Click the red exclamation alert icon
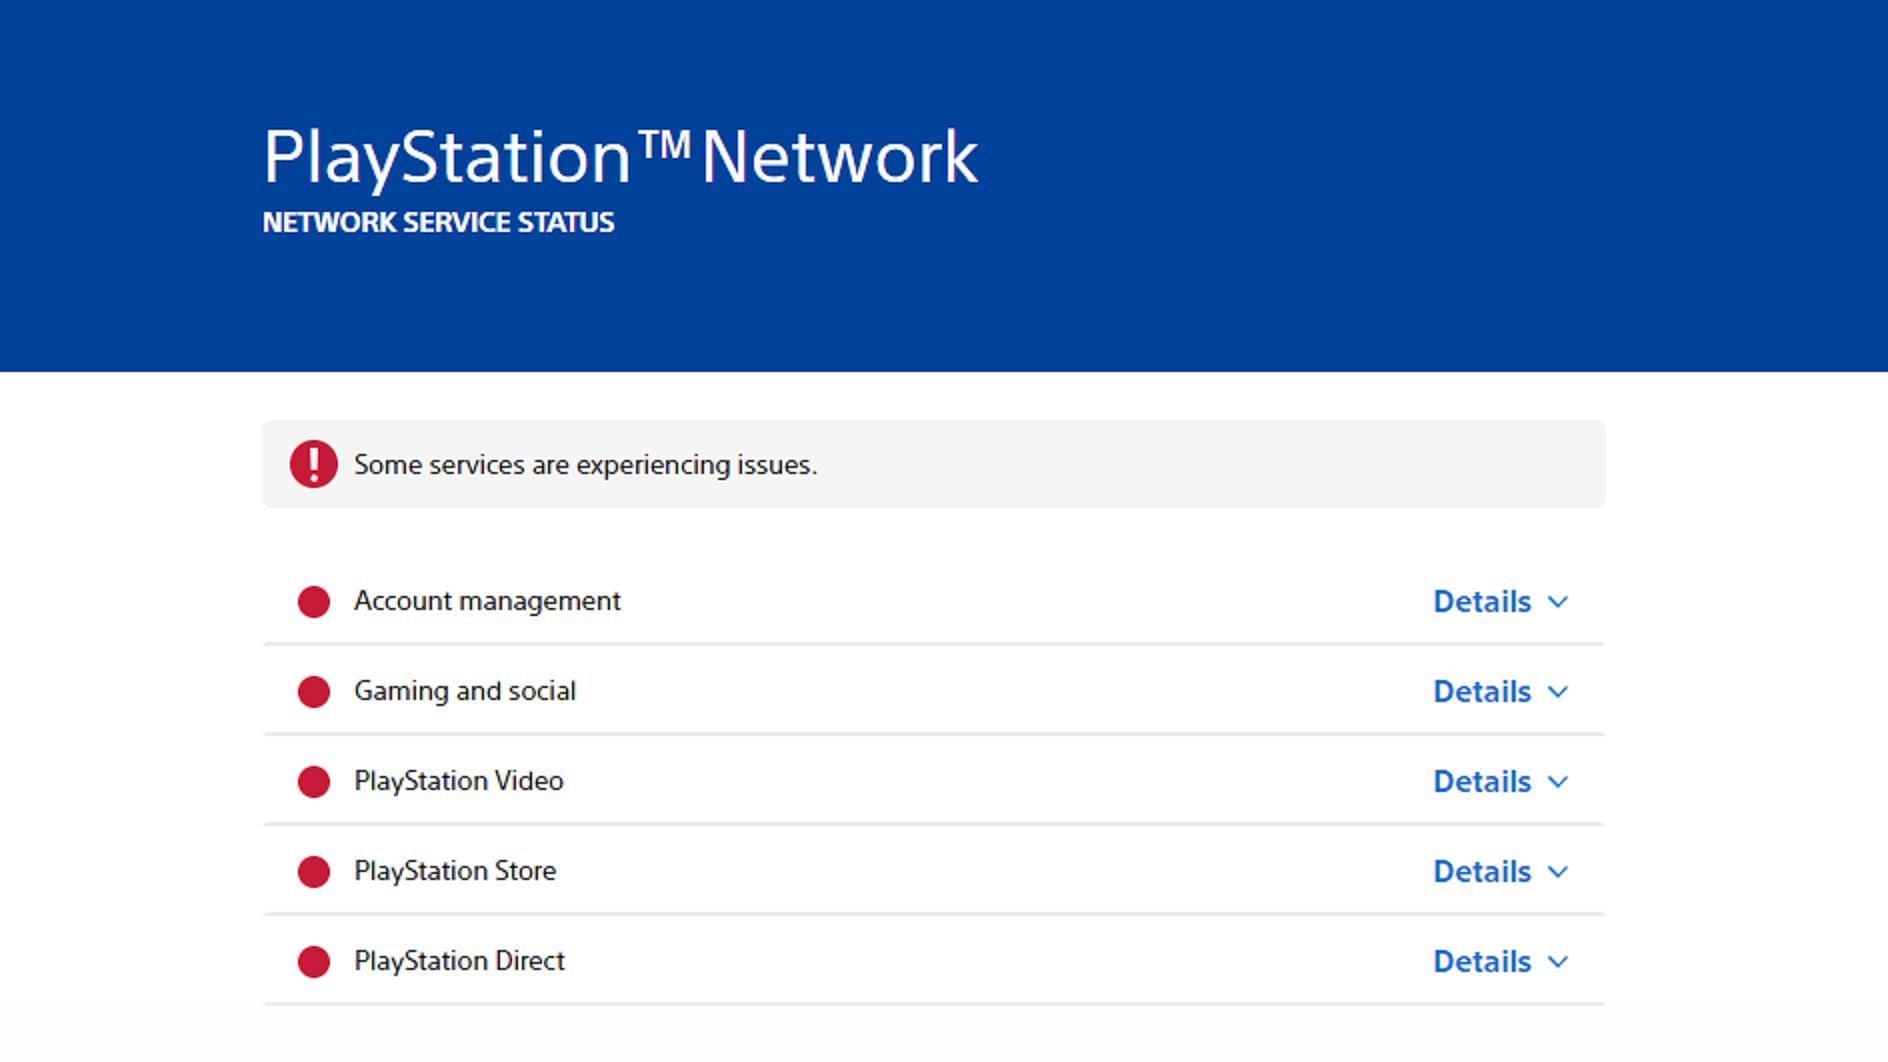This screenshot has width=1888, height=1062. [314, 464]
